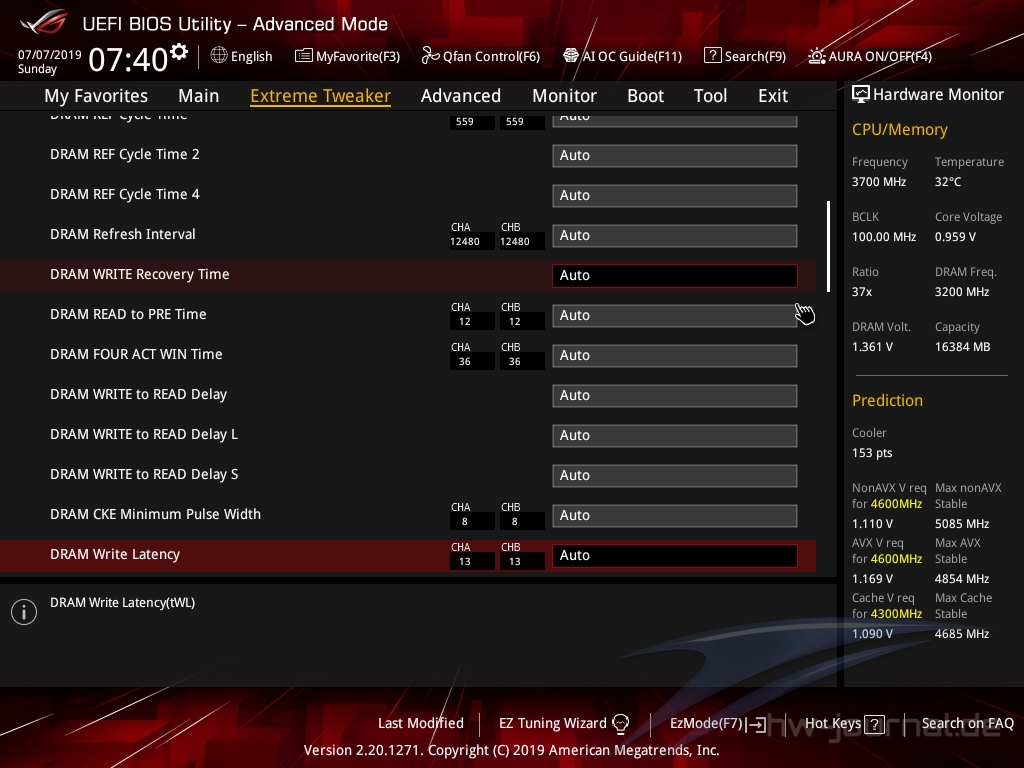The height and width of the screenshot is (768, 1024).
Task: Select DRAM WRITE Recovery Time label
Action: click(x=140, y=274)
